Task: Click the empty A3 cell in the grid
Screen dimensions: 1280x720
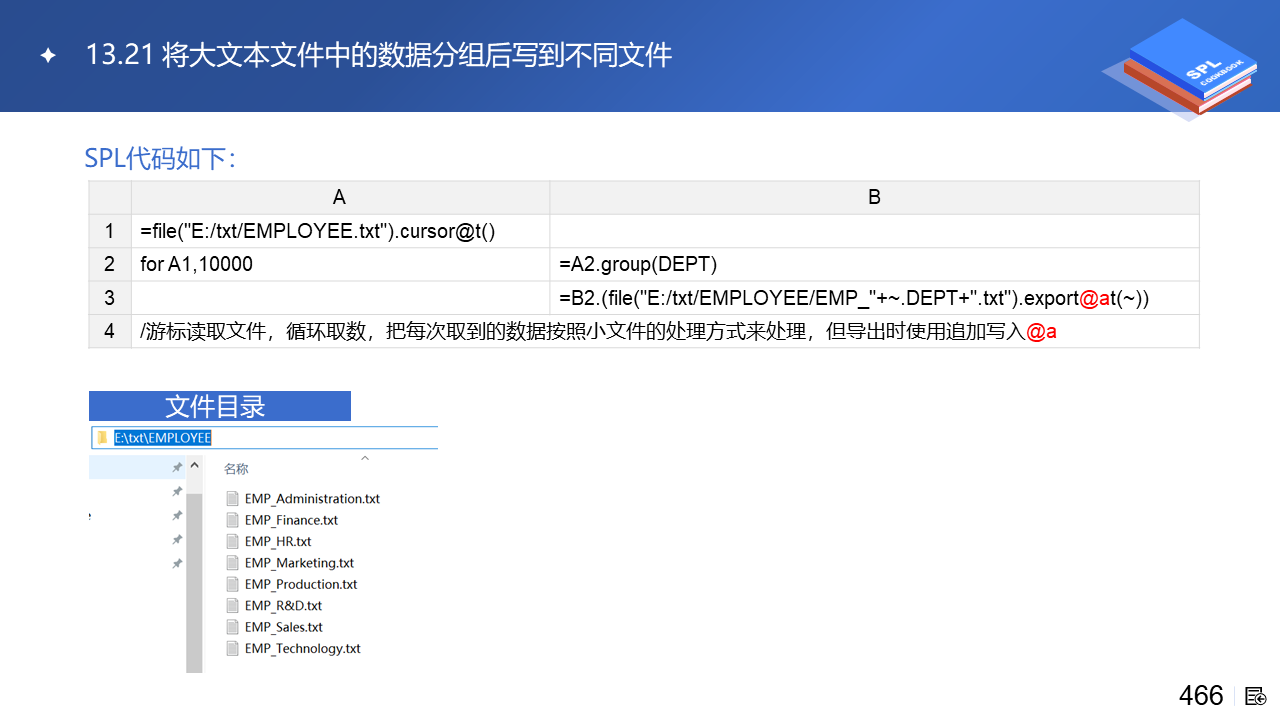Action: (340, 298)
